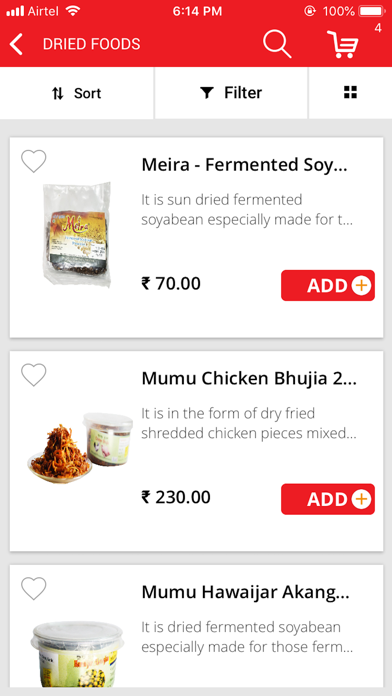Open Filter options

click(231, 93)
